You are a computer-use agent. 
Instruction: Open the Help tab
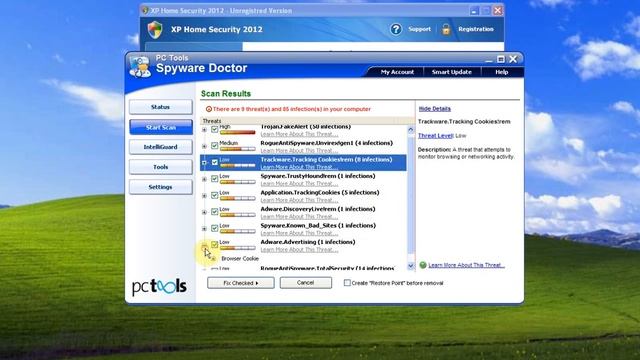tap(502, 72)
